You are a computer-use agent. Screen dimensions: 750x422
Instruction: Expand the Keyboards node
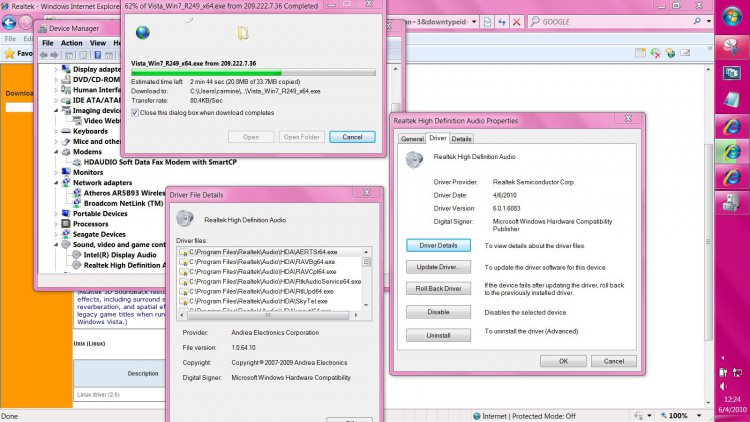[x=56, y=132]
